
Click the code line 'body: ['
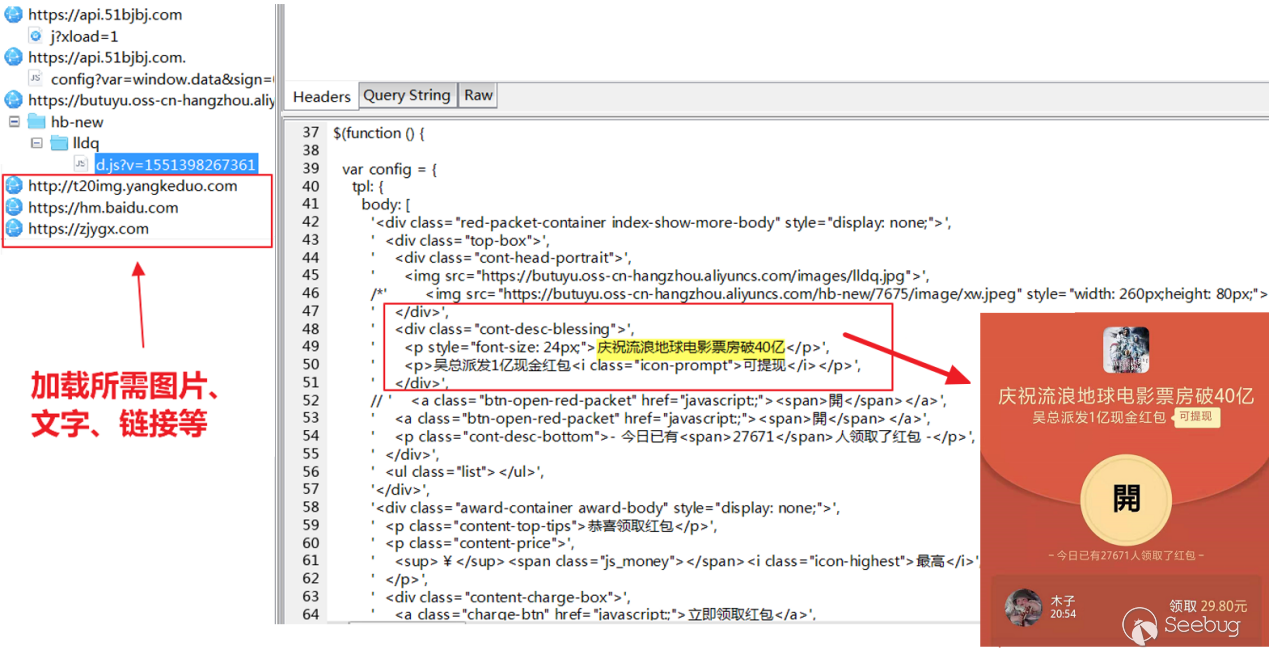click(x=388, y=205)
